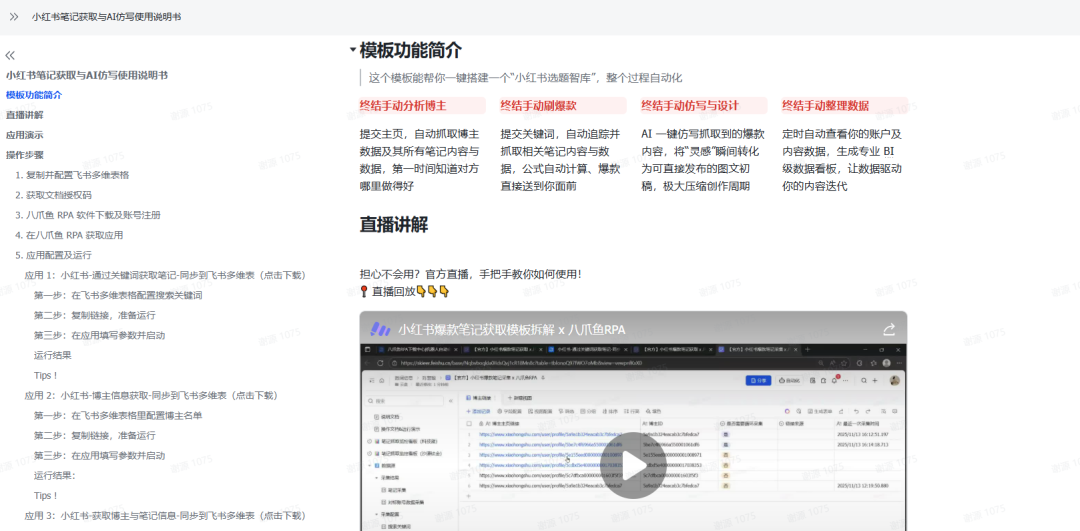Select 运行结果 under 应用 1
This screenshot has height=531, width=1080.
point(52,355)
